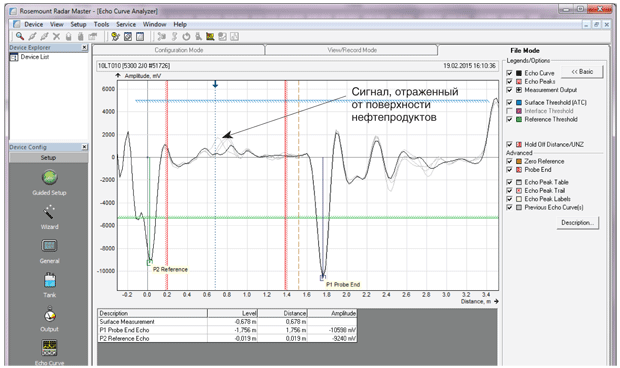
Task: Click the 19.02.2015 16:10:36 timestamp
Action: click(469, 66)
